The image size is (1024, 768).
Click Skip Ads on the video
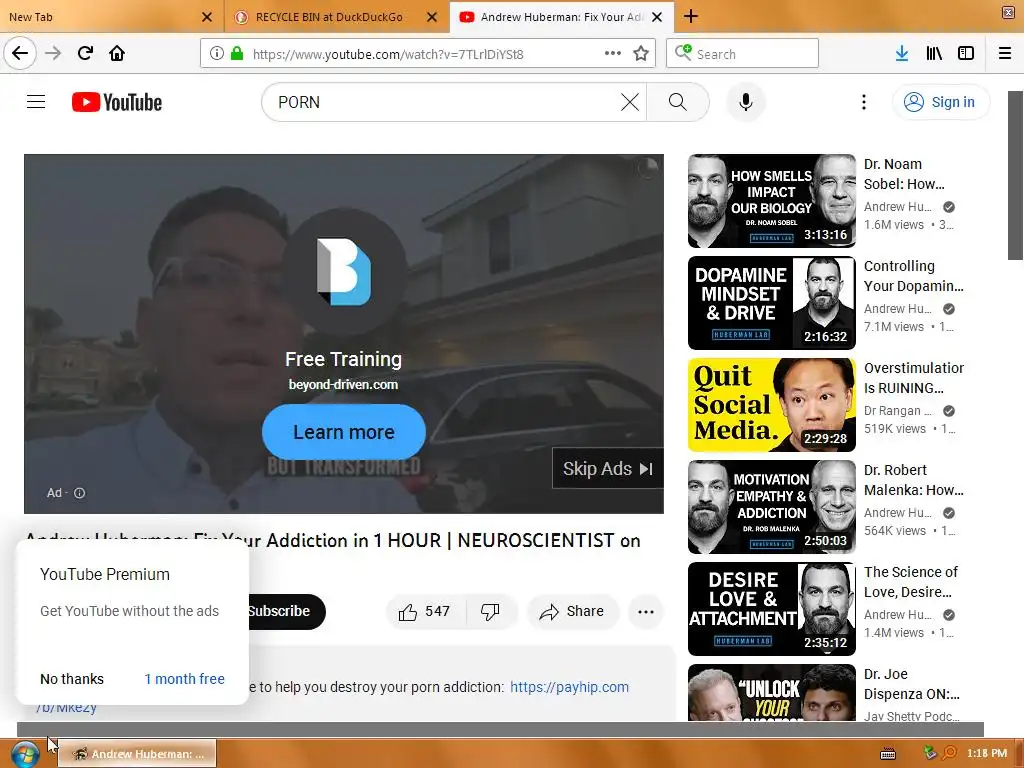click(607, 468)
